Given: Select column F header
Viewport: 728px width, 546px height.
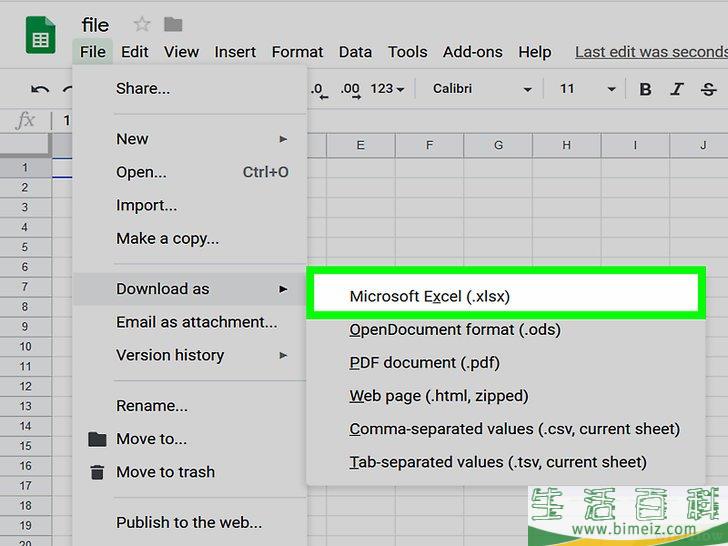Looking at the screenshot, I should pos(429,145).
